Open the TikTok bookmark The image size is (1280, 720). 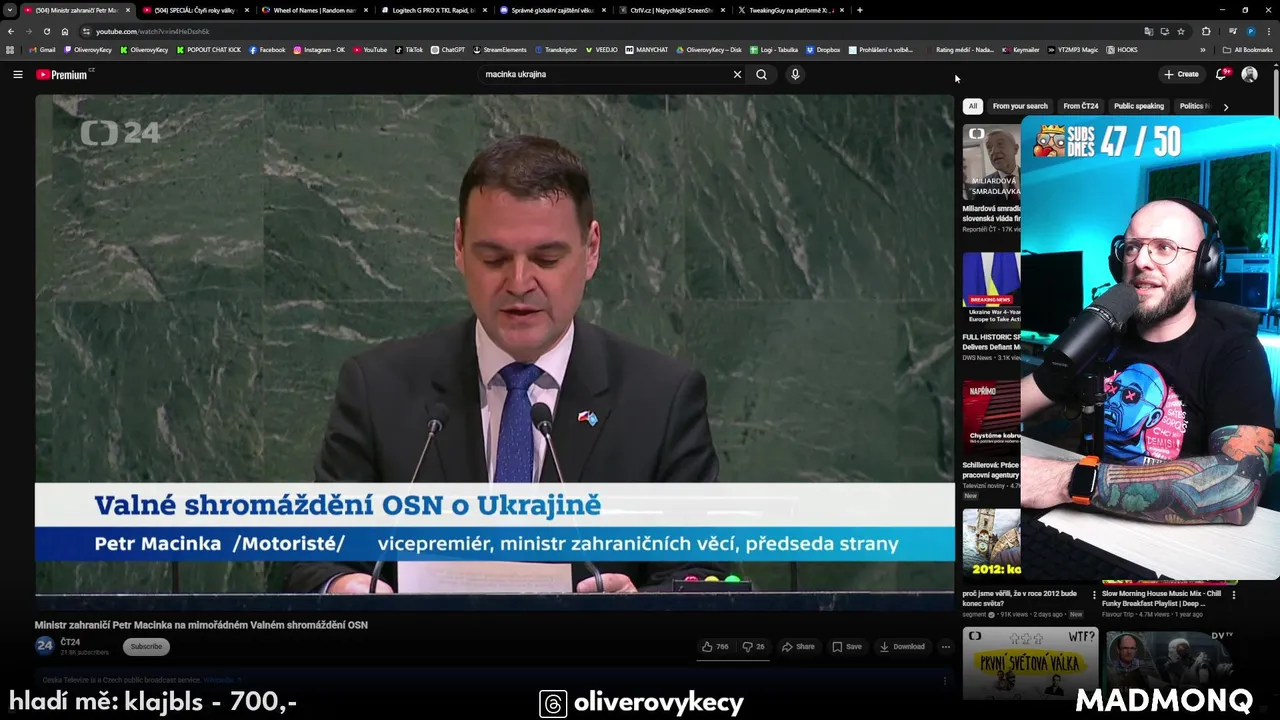[x=409, y=49]
